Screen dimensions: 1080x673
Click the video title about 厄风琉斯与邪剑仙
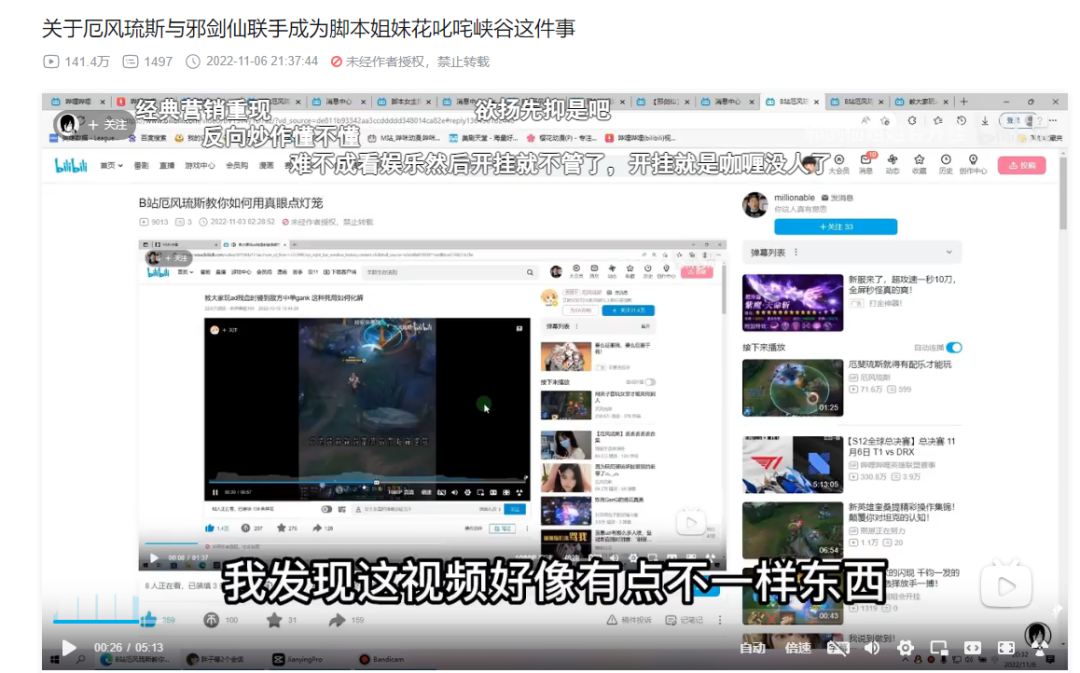(x=309, y=28)
